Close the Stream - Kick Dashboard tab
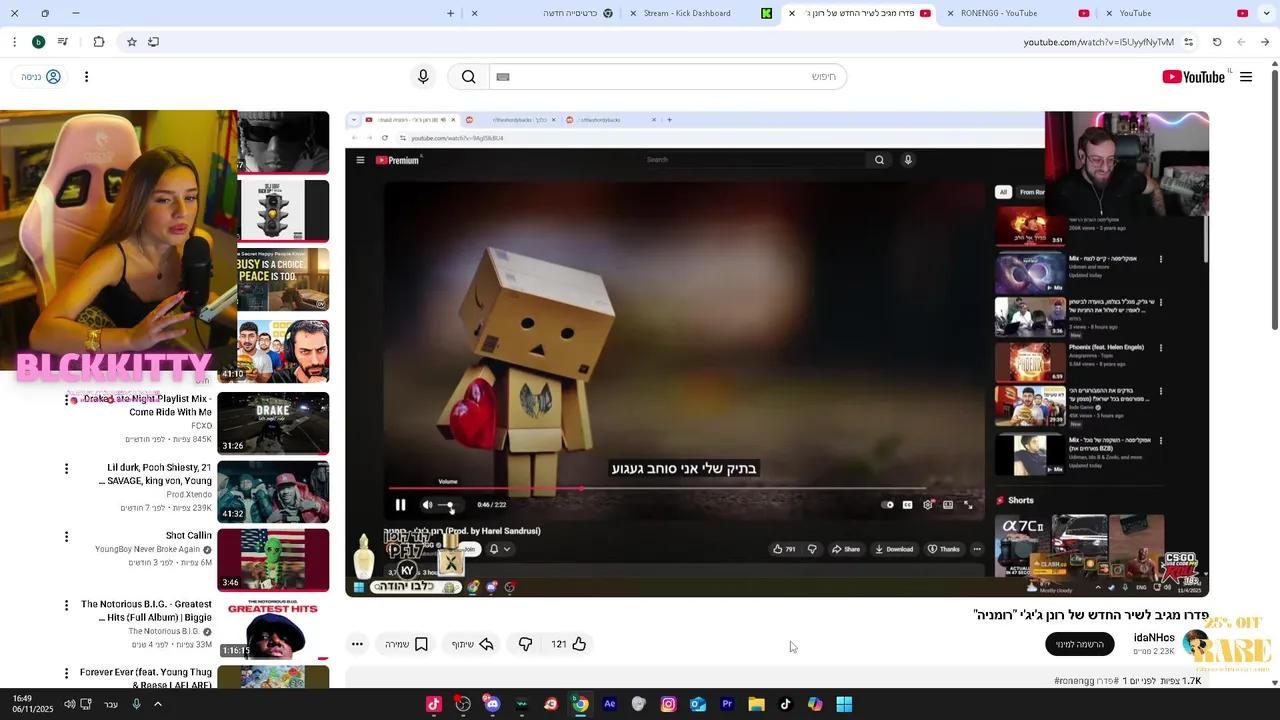Viewport: 1280px width, 720px height. pyautogui.click(x=633, y=13)
